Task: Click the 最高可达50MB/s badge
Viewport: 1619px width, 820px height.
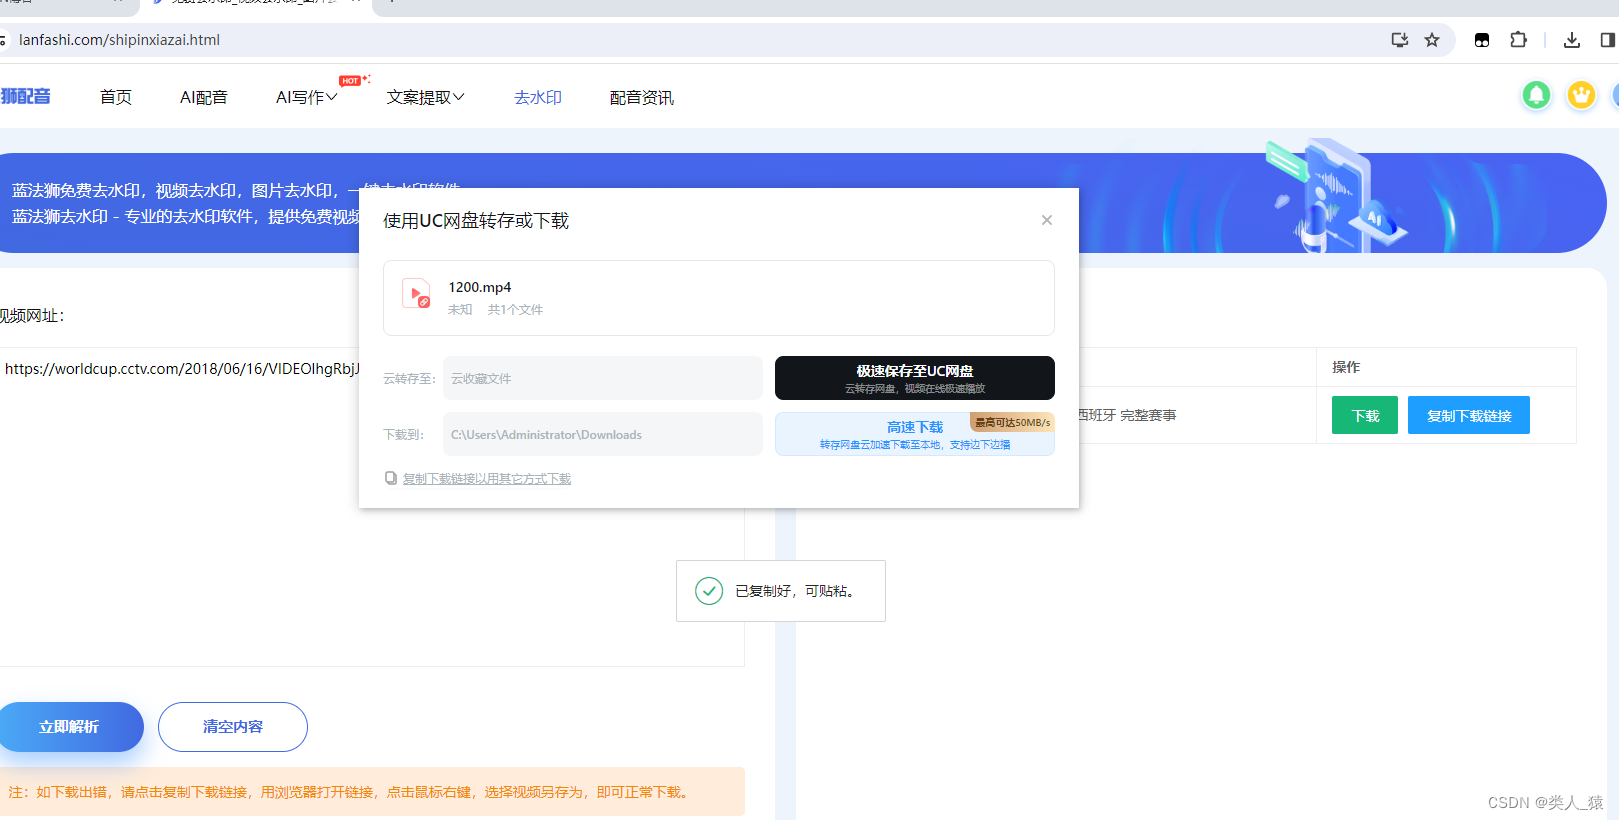Action: coord(1012,422)
